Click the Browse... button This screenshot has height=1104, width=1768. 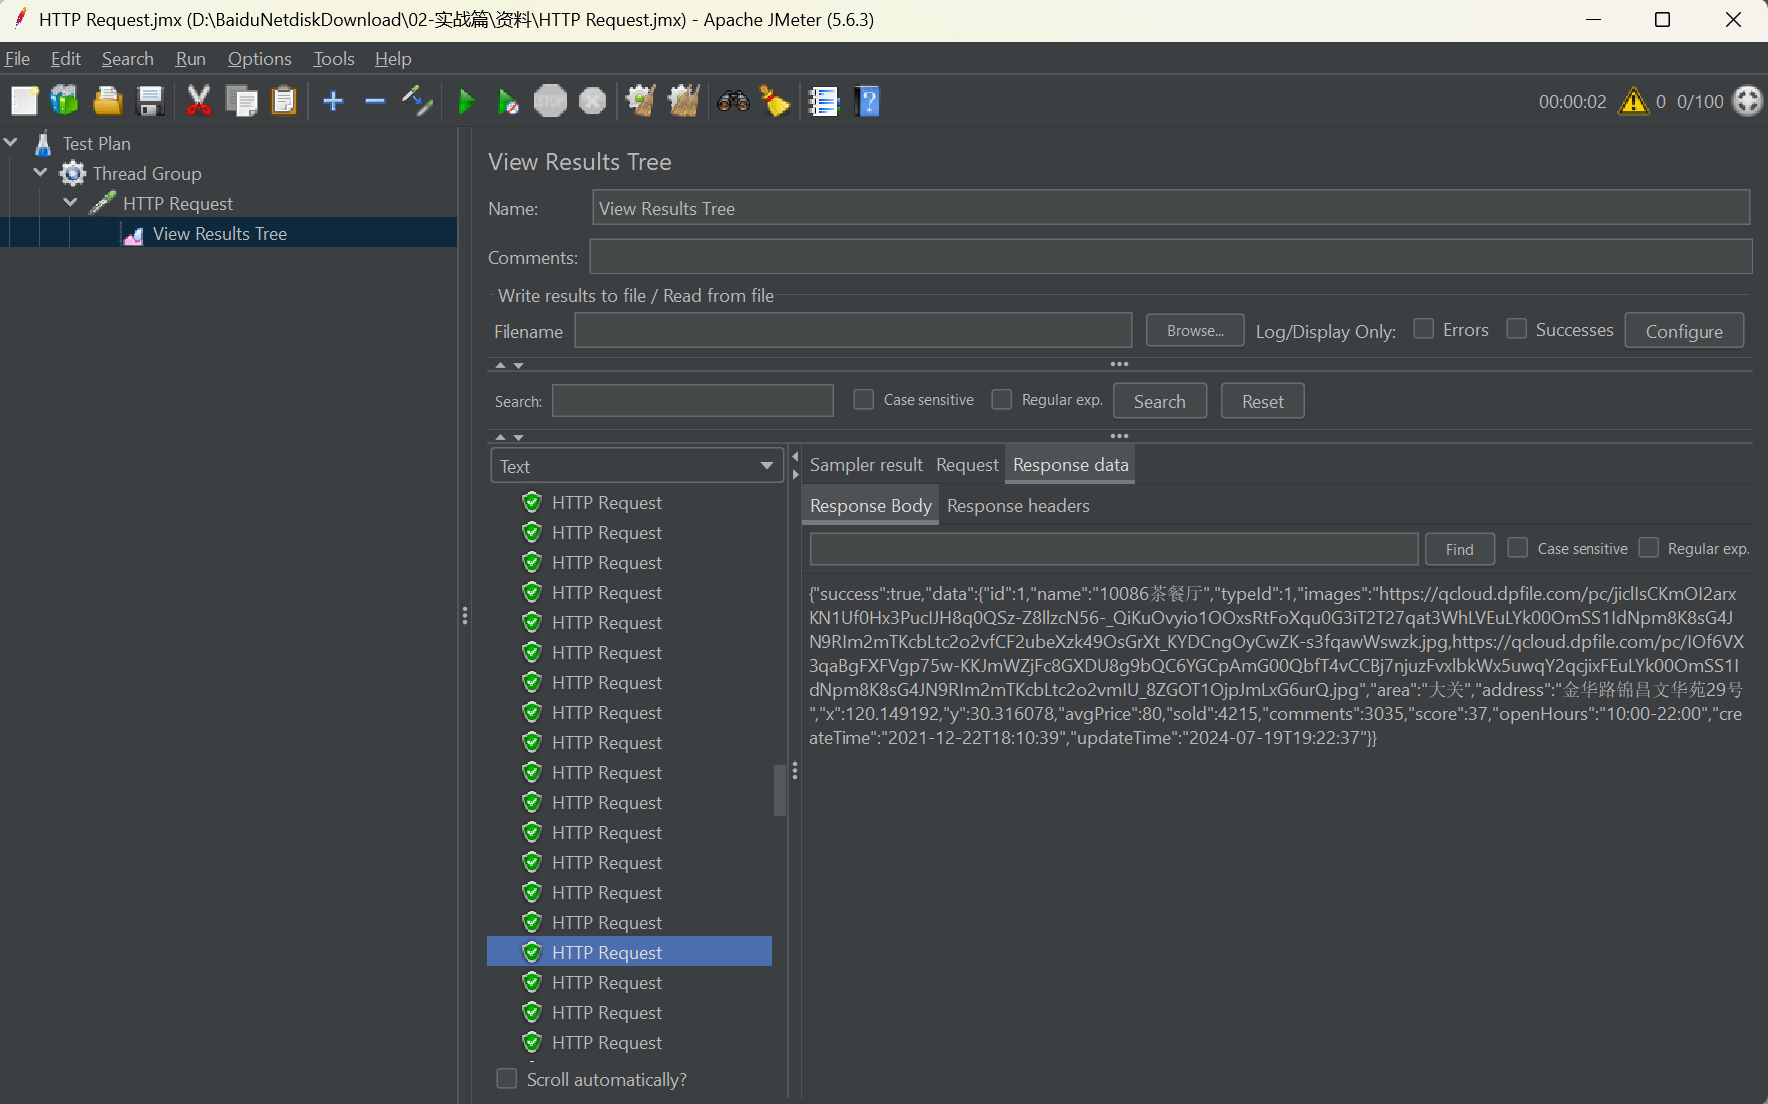click(x=1195, y=331)
